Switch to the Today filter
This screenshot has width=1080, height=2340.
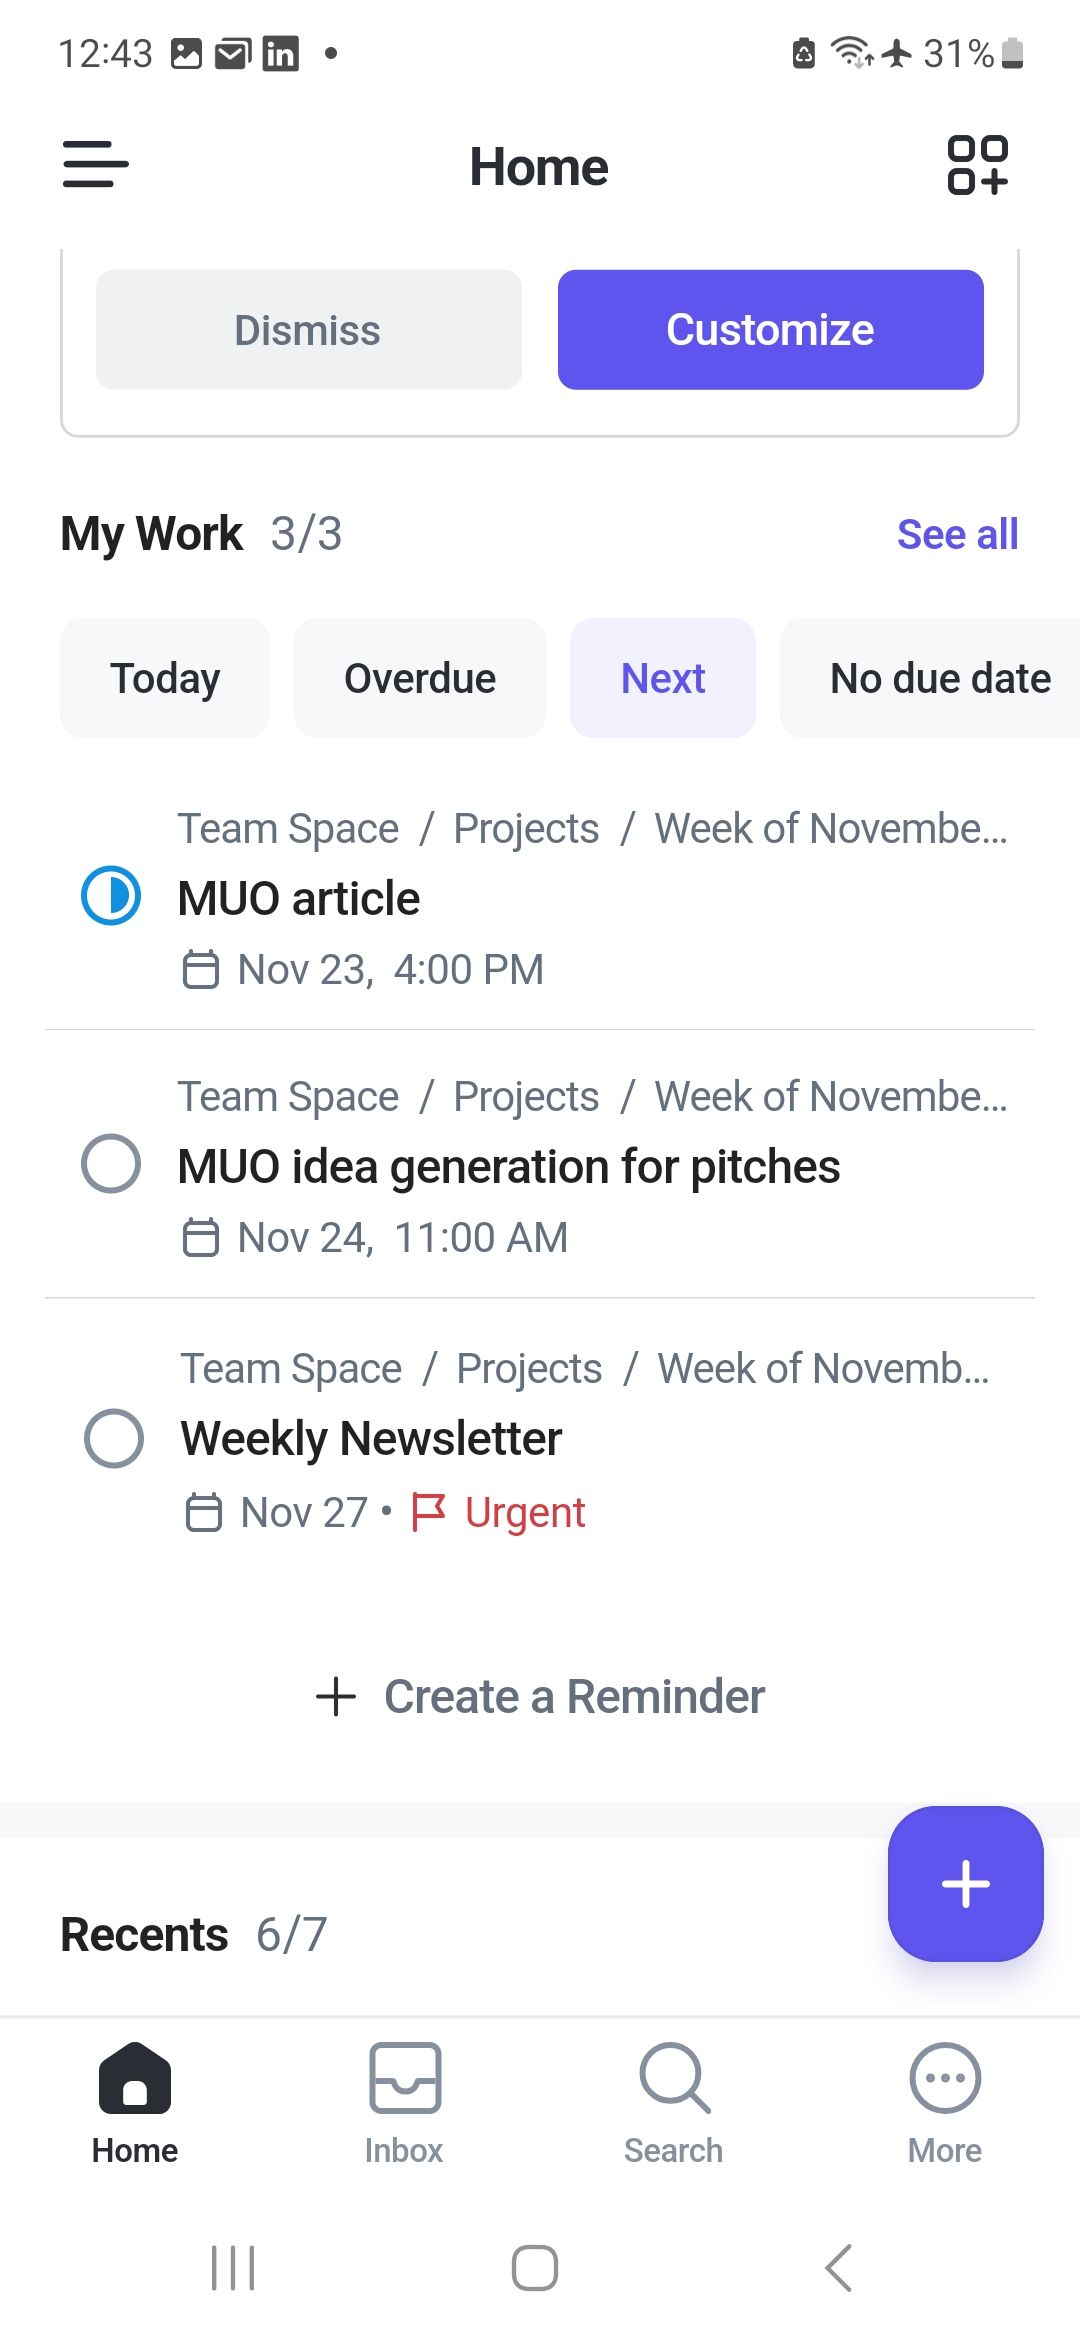(x=164, y=677)
